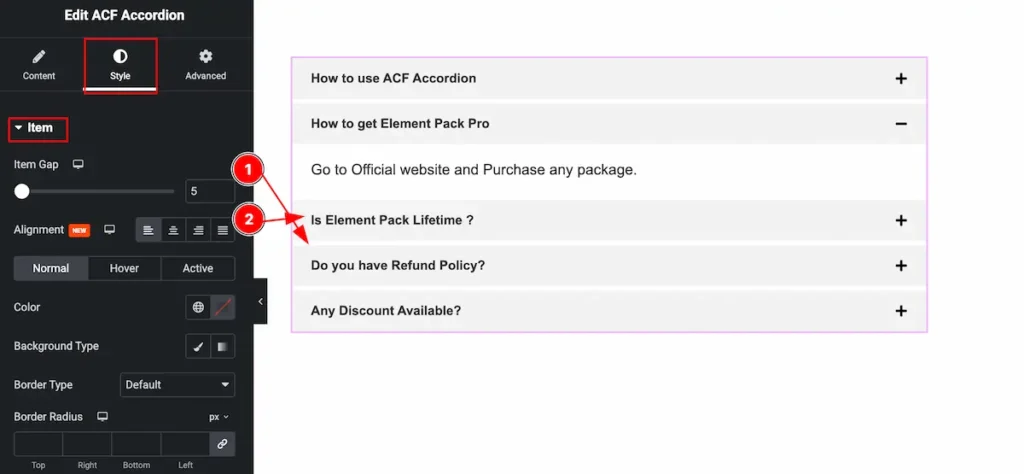This screenshot has height=474, width=1024.
Task: Open the Content tab
Action: click(x=39, y=64)
